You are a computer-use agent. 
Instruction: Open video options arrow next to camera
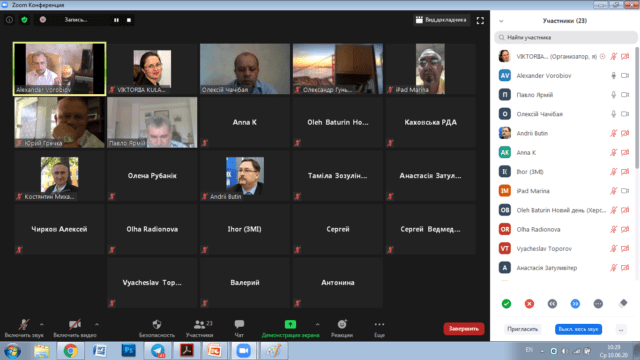(x=97, y=324)
